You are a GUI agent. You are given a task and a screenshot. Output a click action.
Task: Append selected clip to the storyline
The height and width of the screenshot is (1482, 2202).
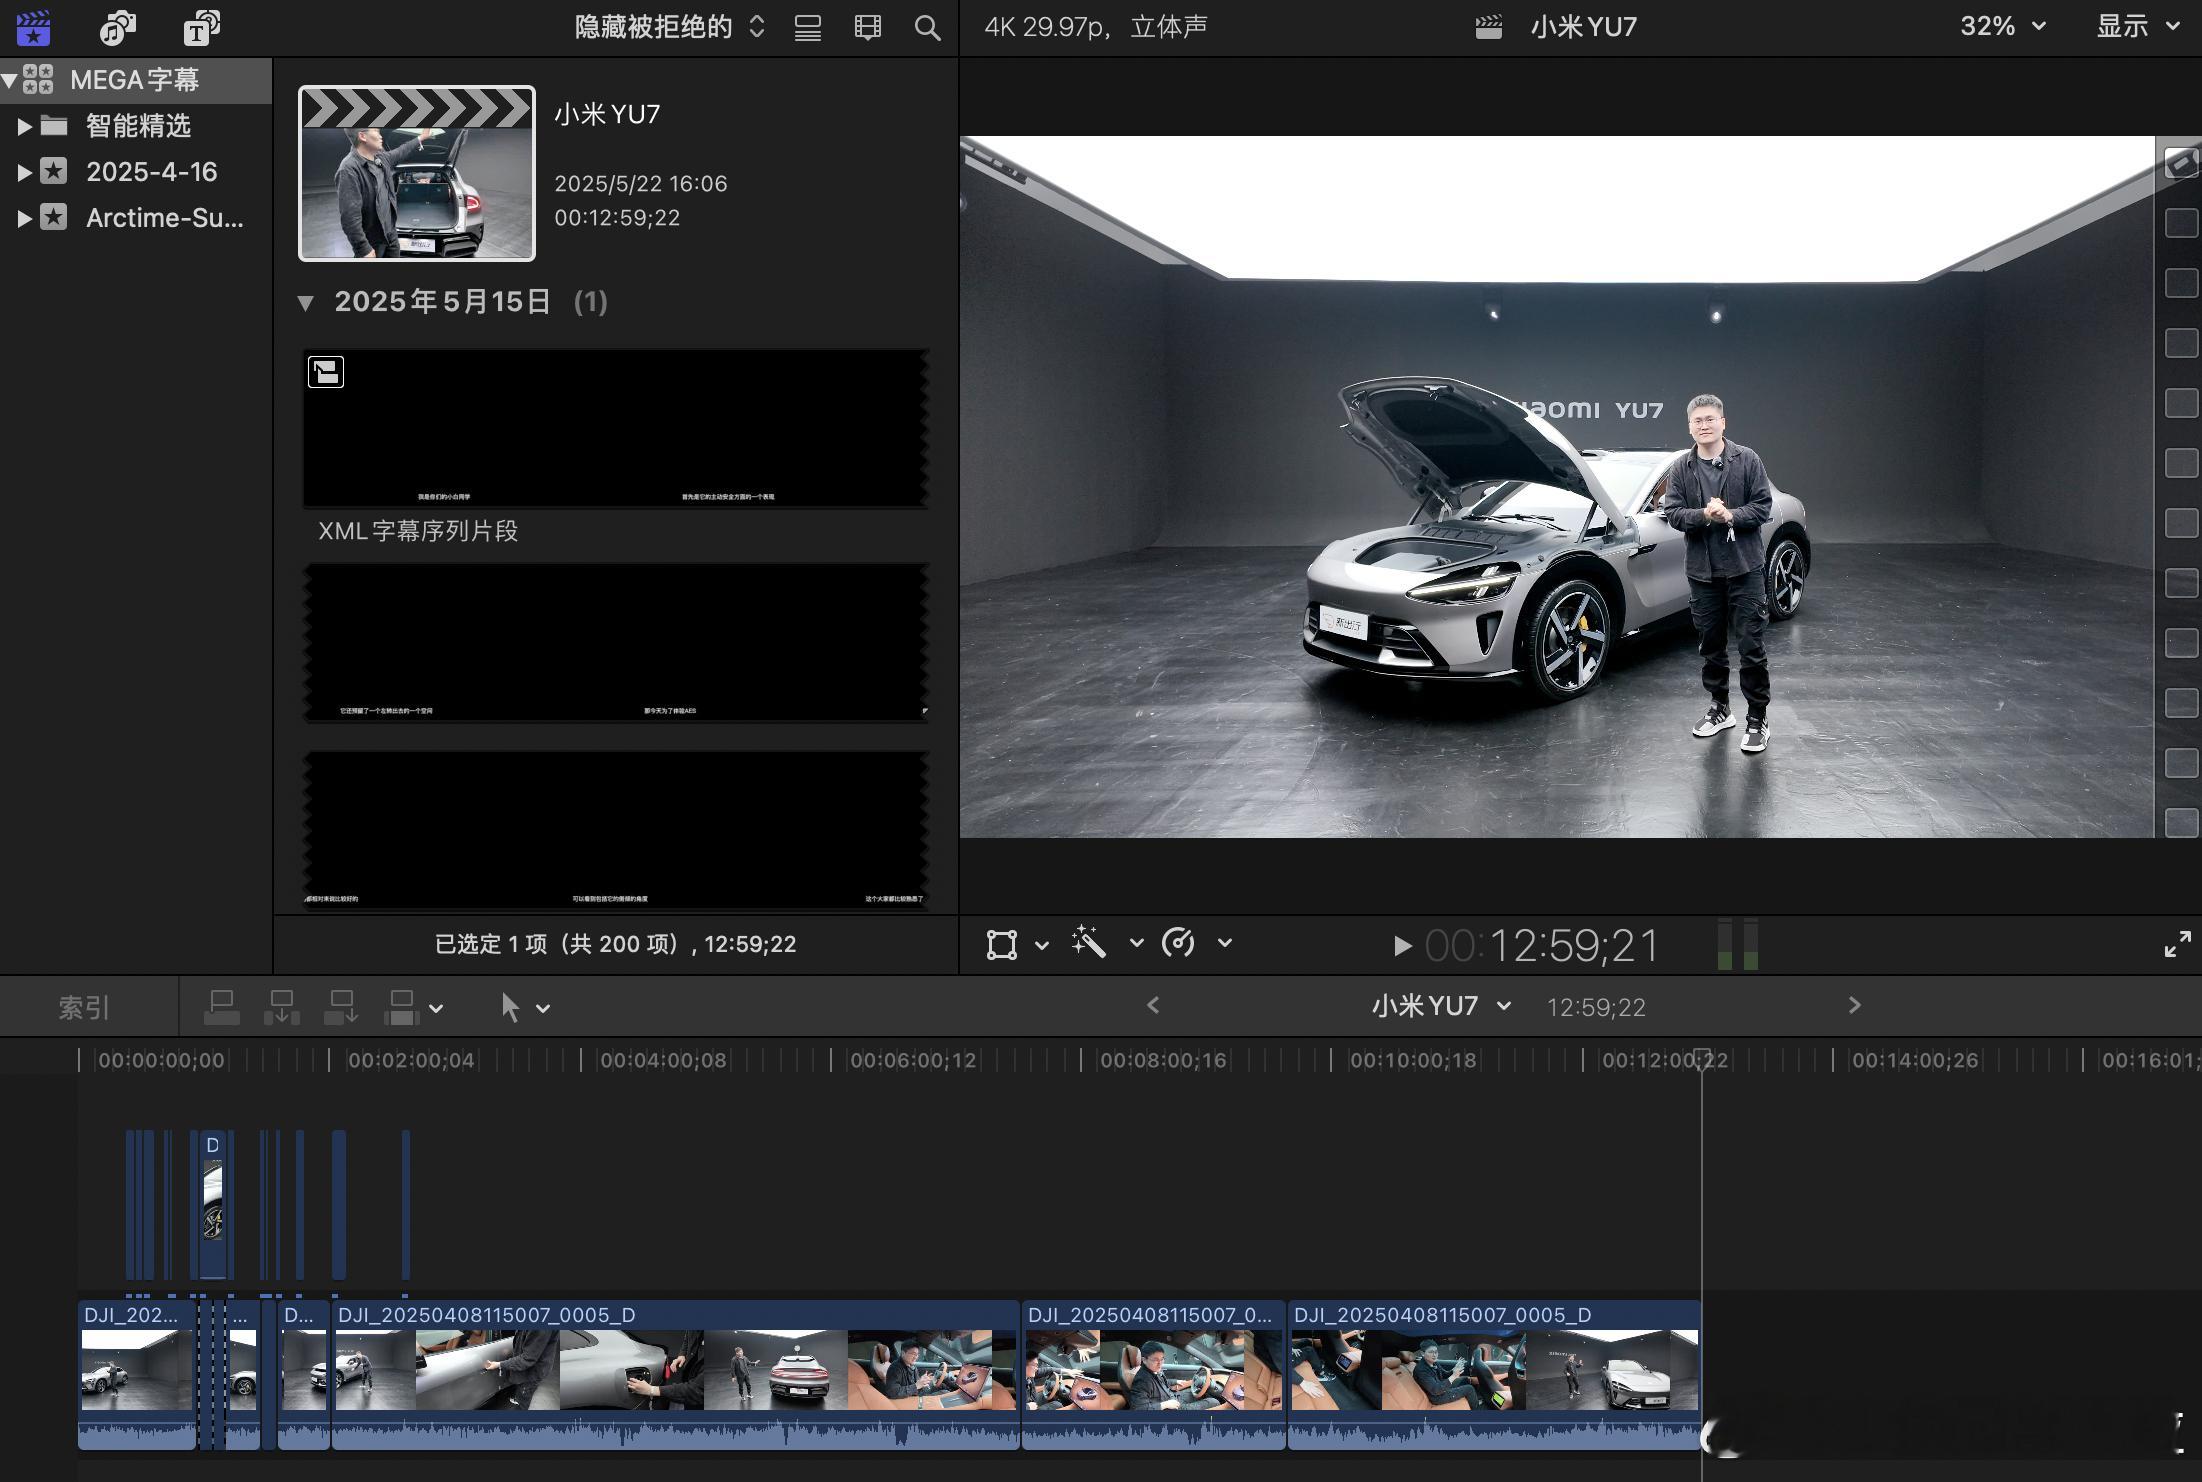click(x=341, y=1008)
